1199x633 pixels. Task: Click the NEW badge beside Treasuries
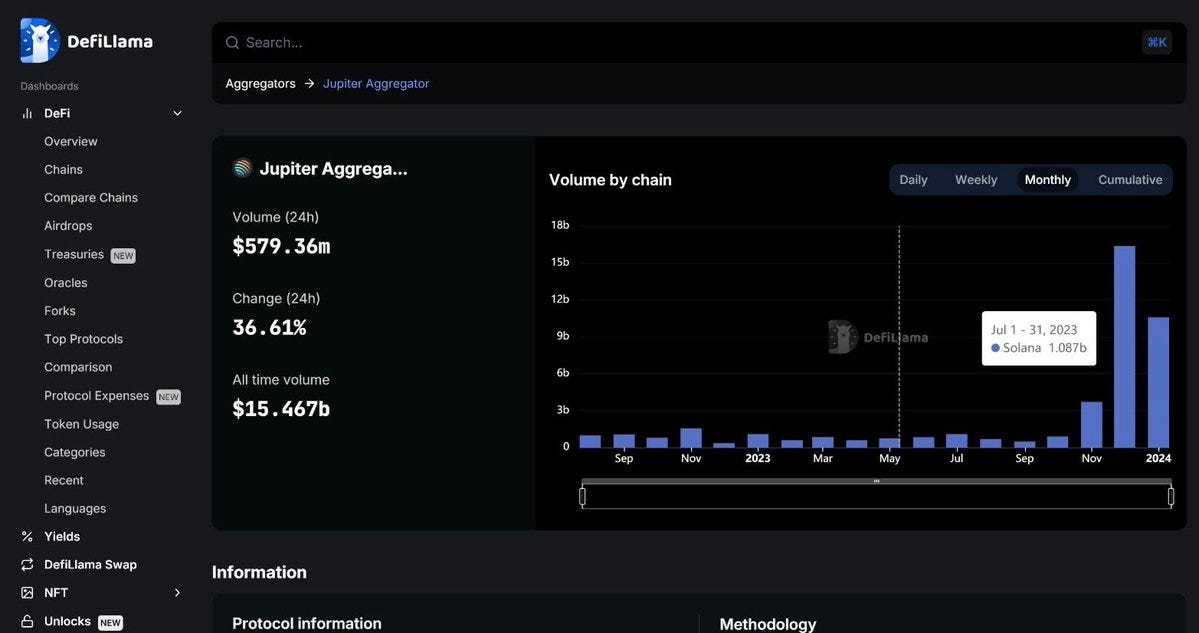pos(123,256)
